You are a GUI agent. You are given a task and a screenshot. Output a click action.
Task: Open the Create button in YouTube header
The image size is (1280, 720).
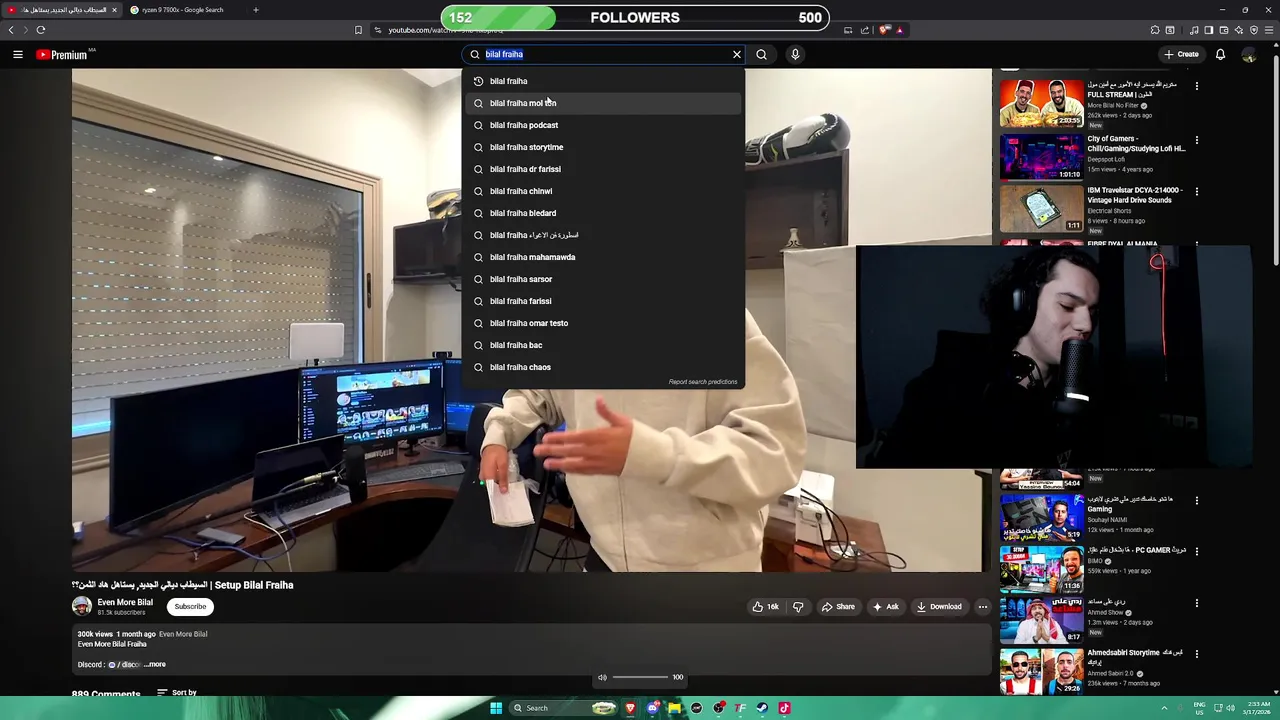(1181, 54)
